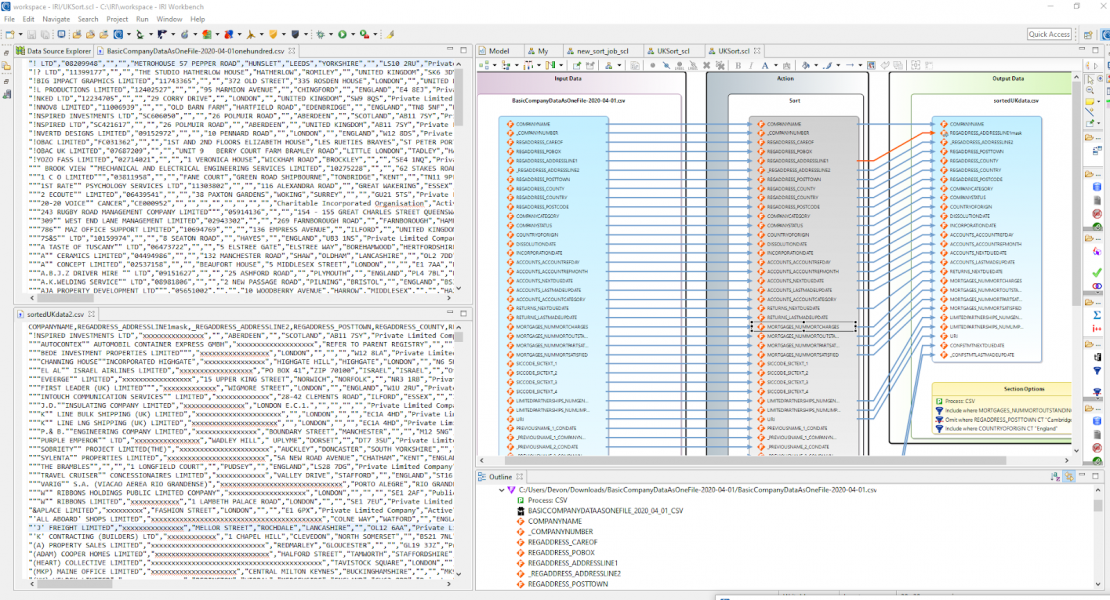Viewport: 1110px width, 600px height.
Task: Open the Run button dropdown arrow
Action: 353,34
